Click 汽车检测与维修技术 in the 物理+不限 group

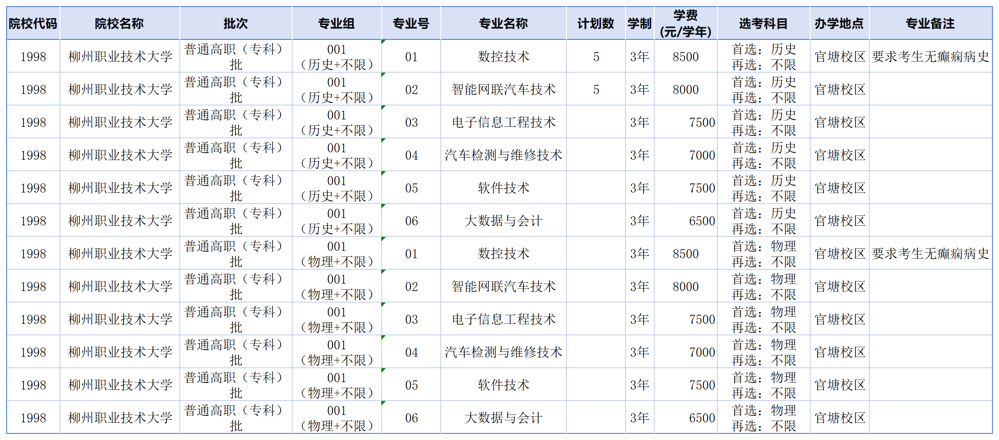tap(503, 352)
